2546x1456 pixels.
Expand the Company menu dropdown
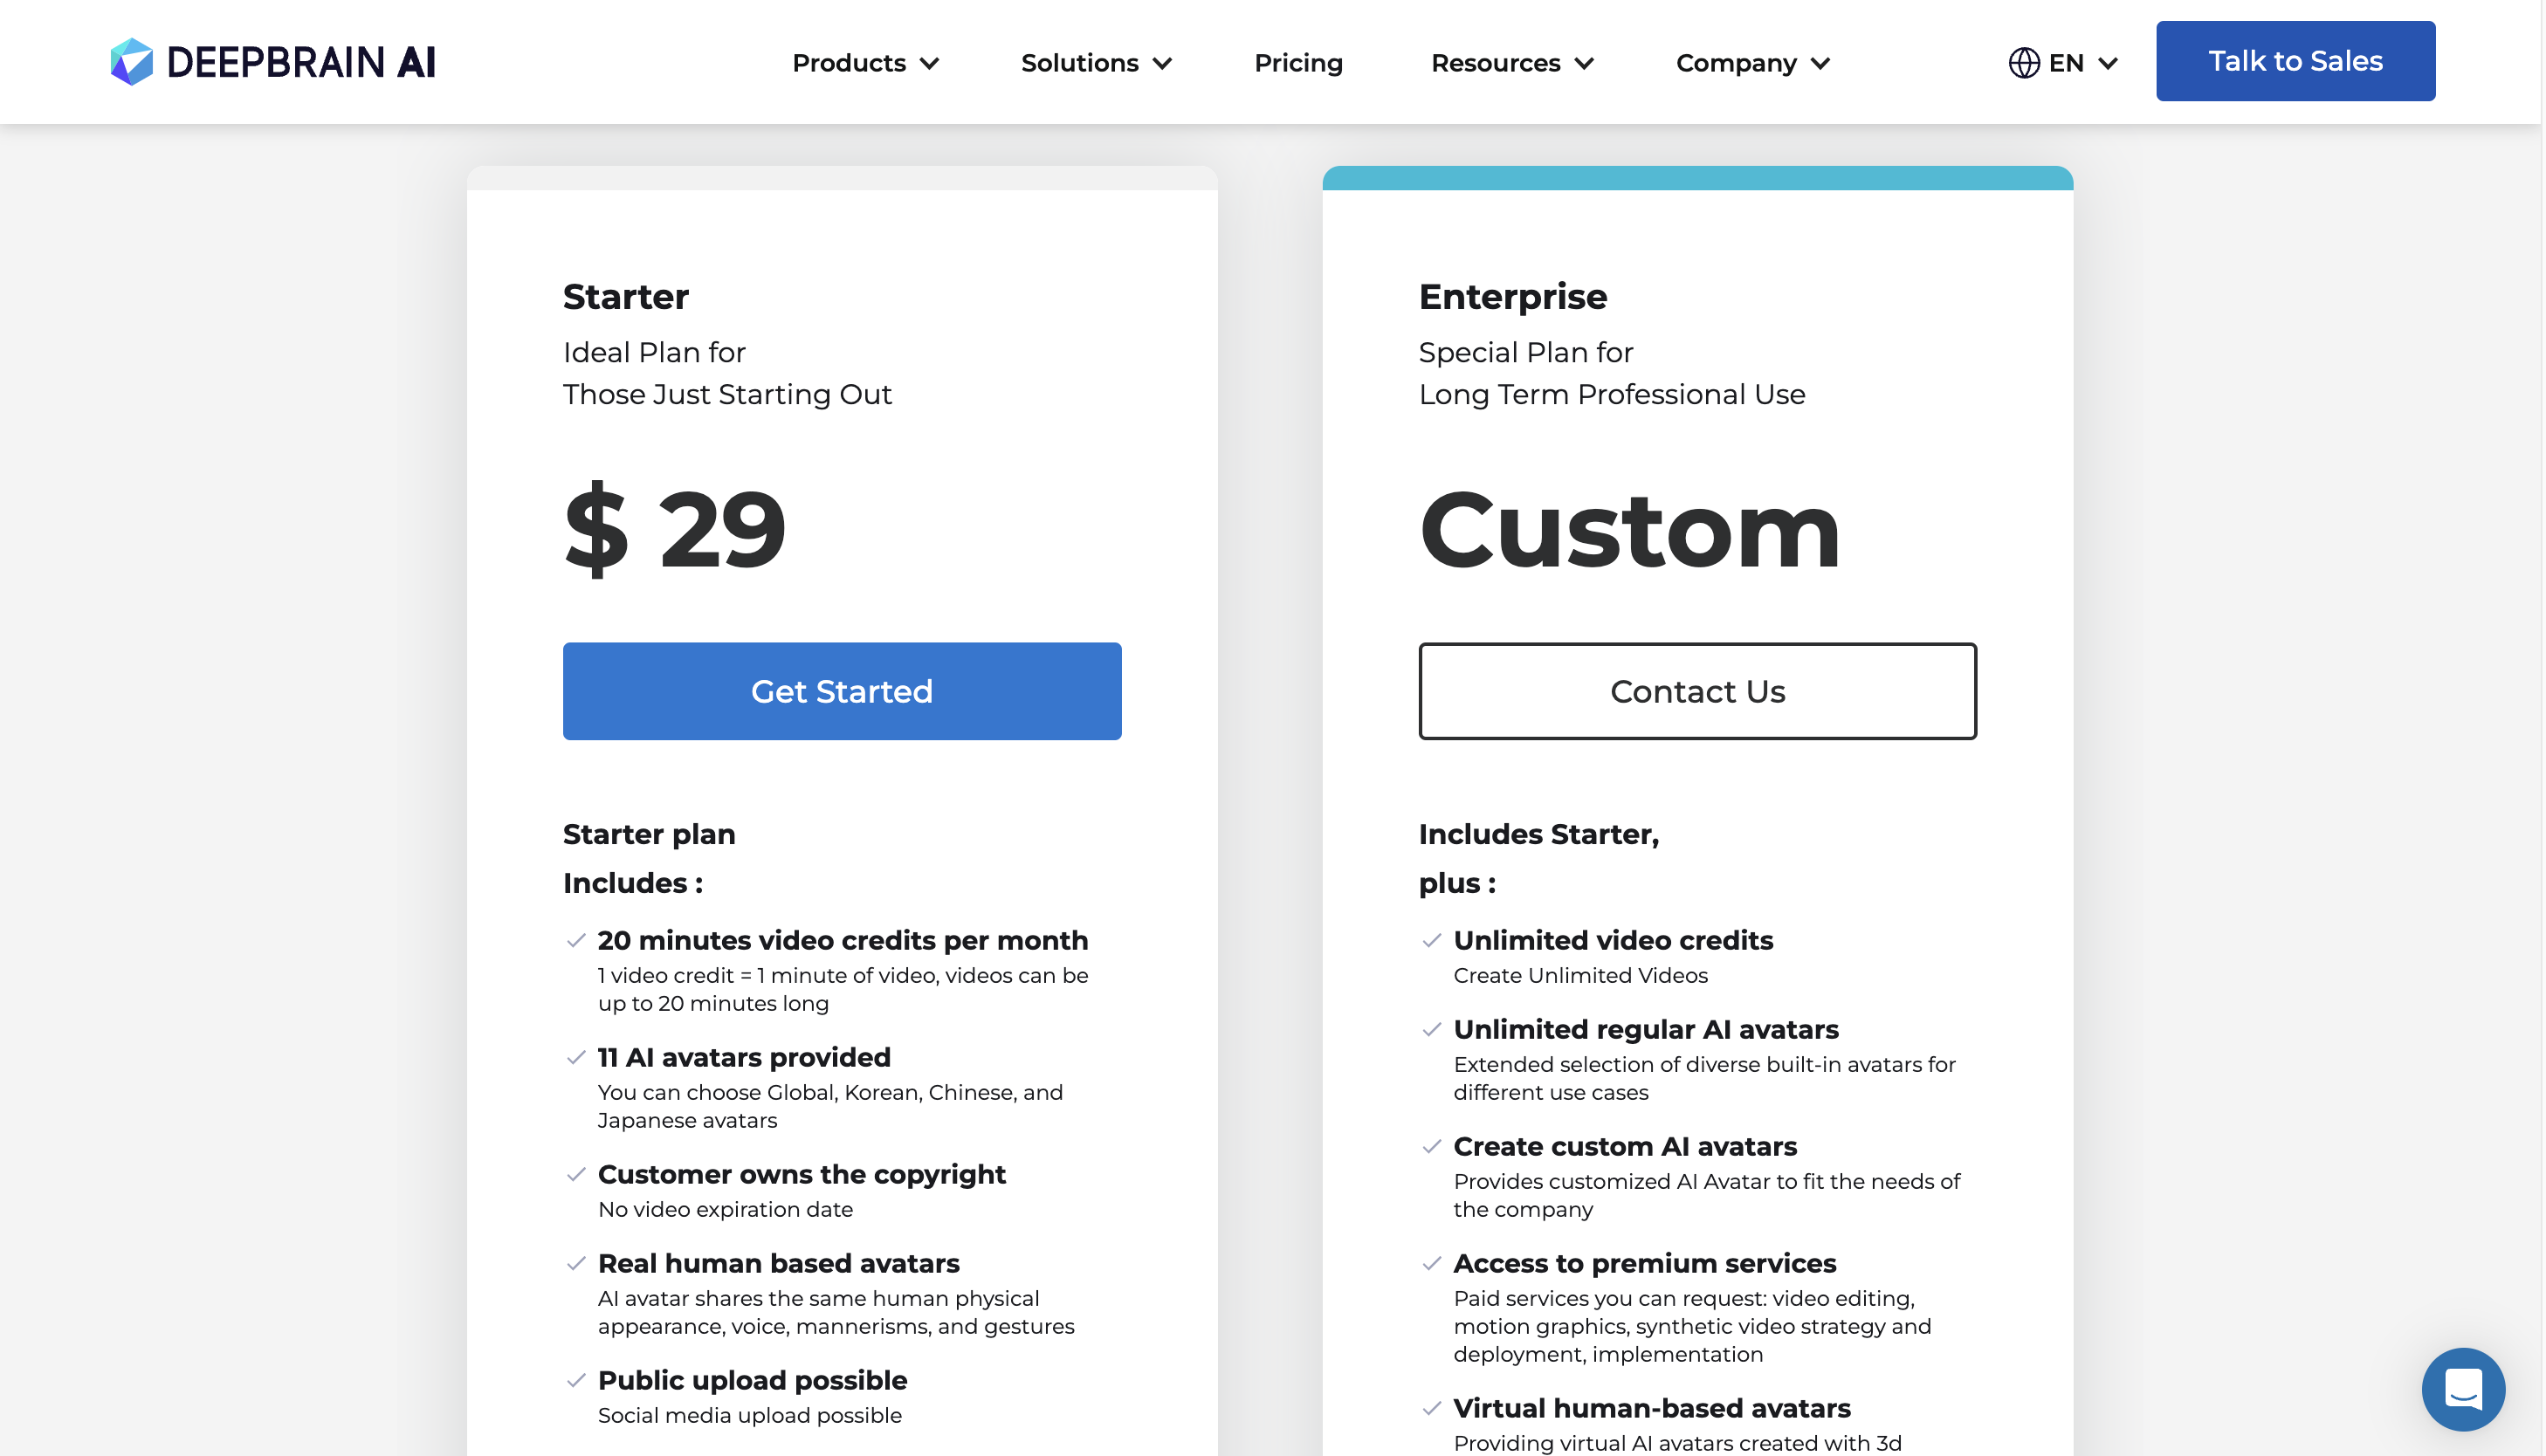pos(1752,63)
